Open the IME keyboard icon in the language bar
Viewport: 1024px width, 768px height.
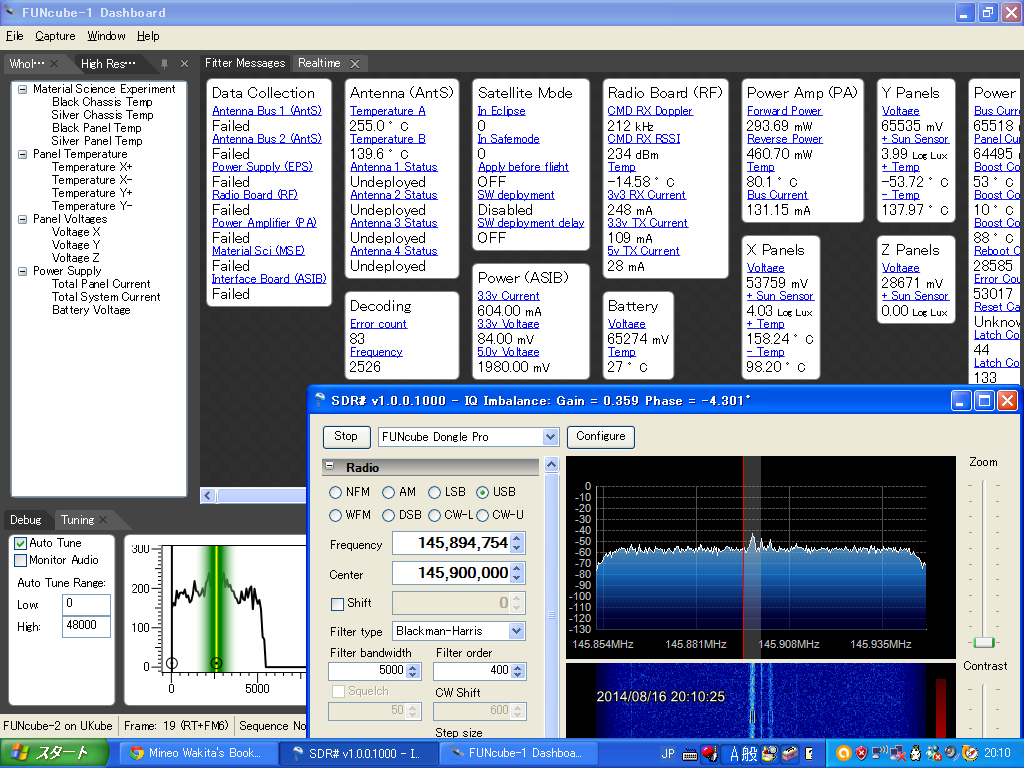(690, 754)
